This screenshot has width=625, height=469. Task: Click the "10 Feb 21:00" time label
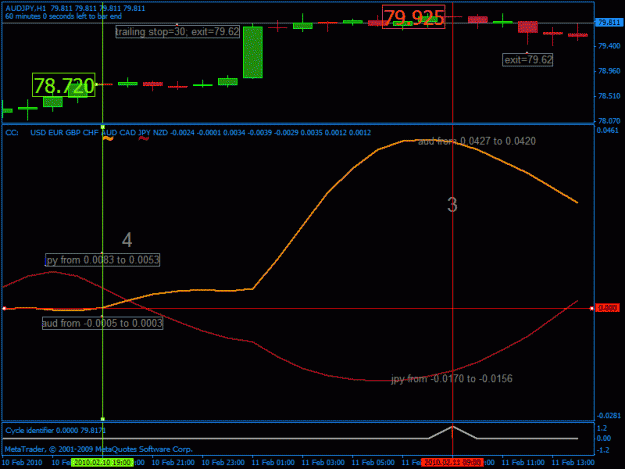click(173, 462)
